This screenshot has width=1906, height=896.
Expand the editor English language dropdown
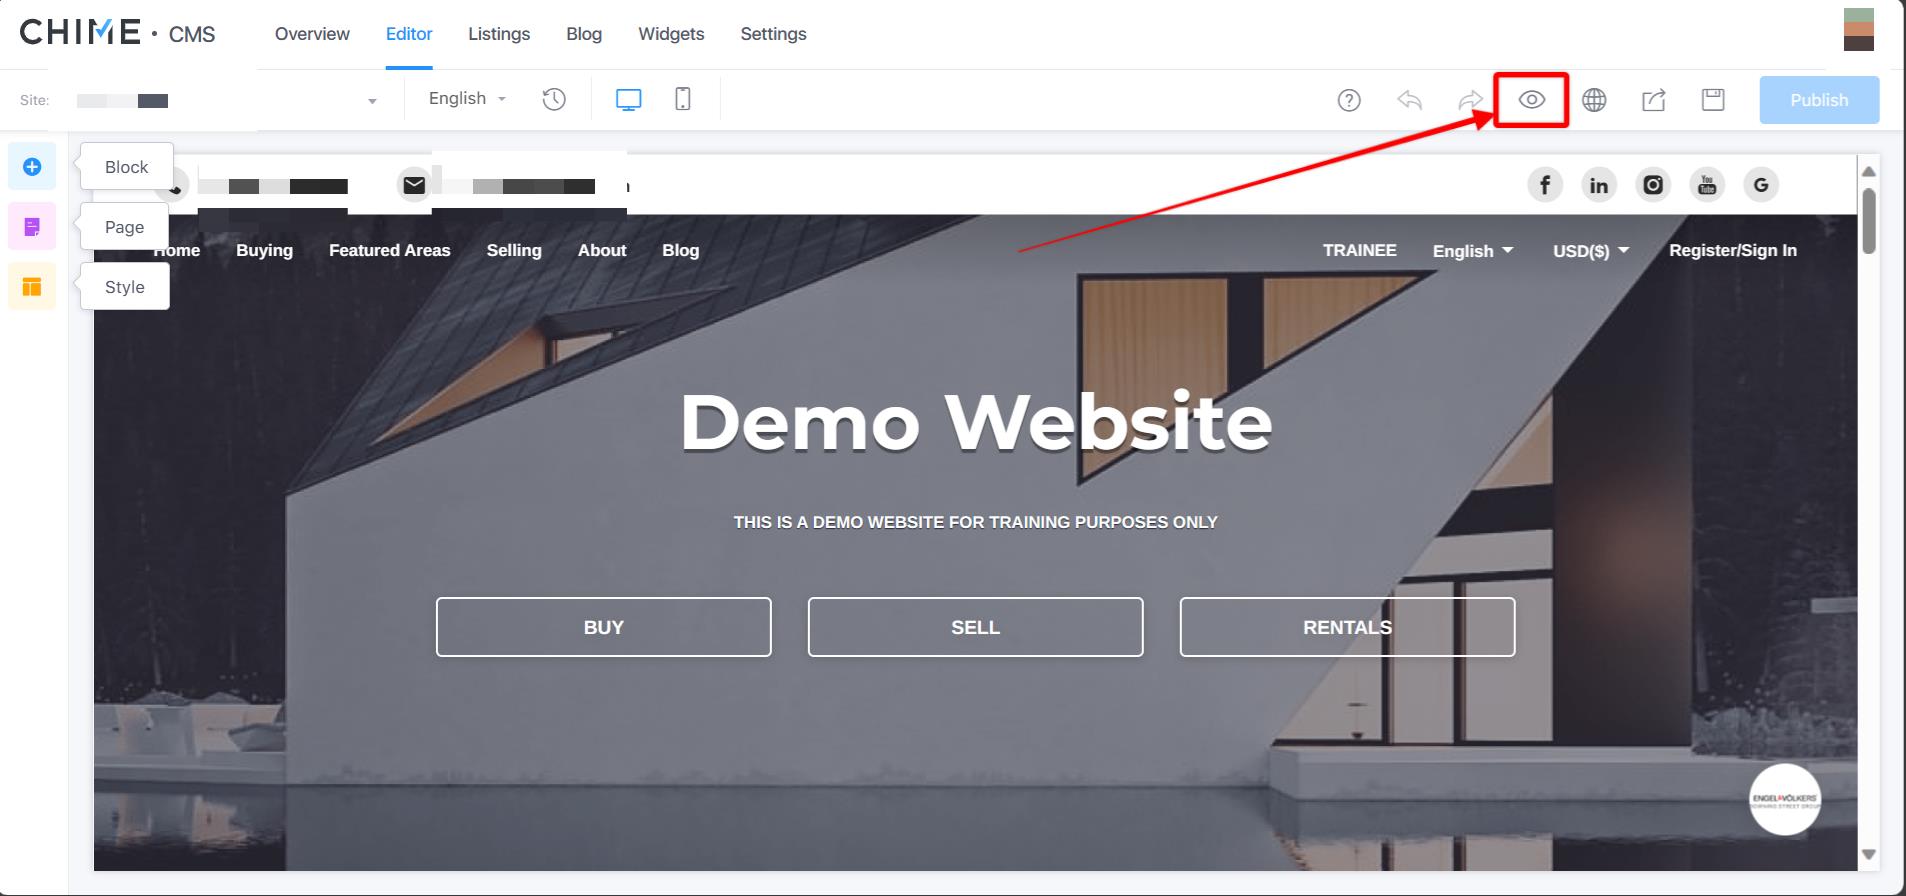coord(467,98)
